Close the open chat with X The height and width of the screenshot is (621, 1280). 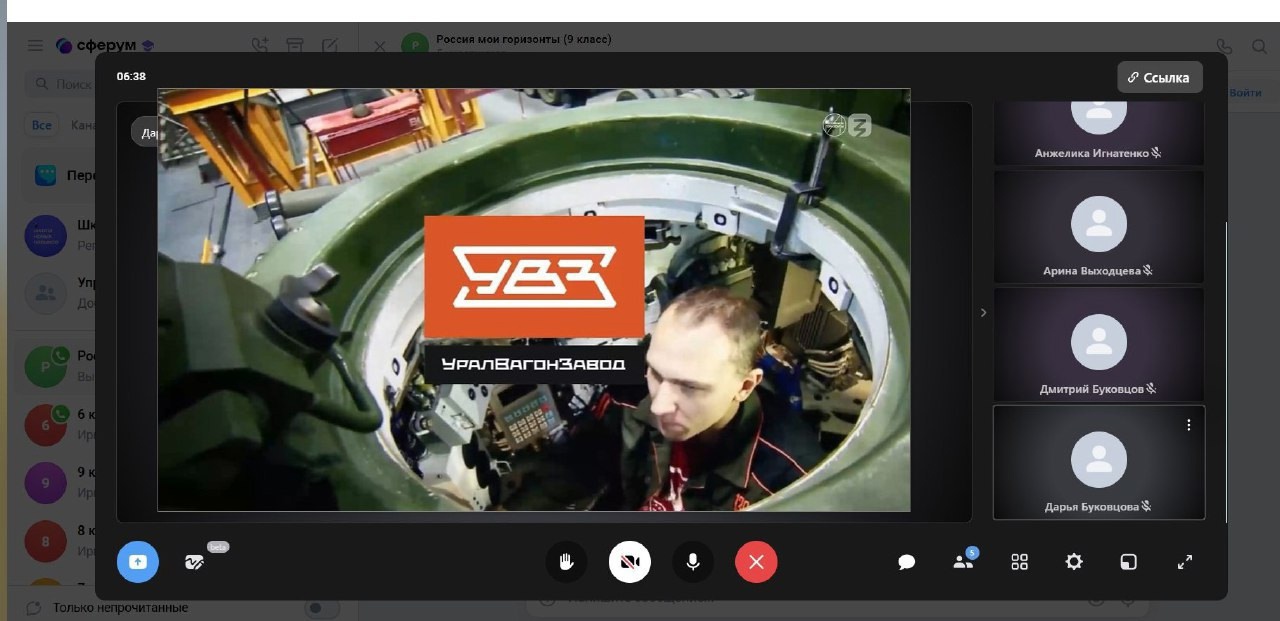pyautogui.click(x=380, y=46)
